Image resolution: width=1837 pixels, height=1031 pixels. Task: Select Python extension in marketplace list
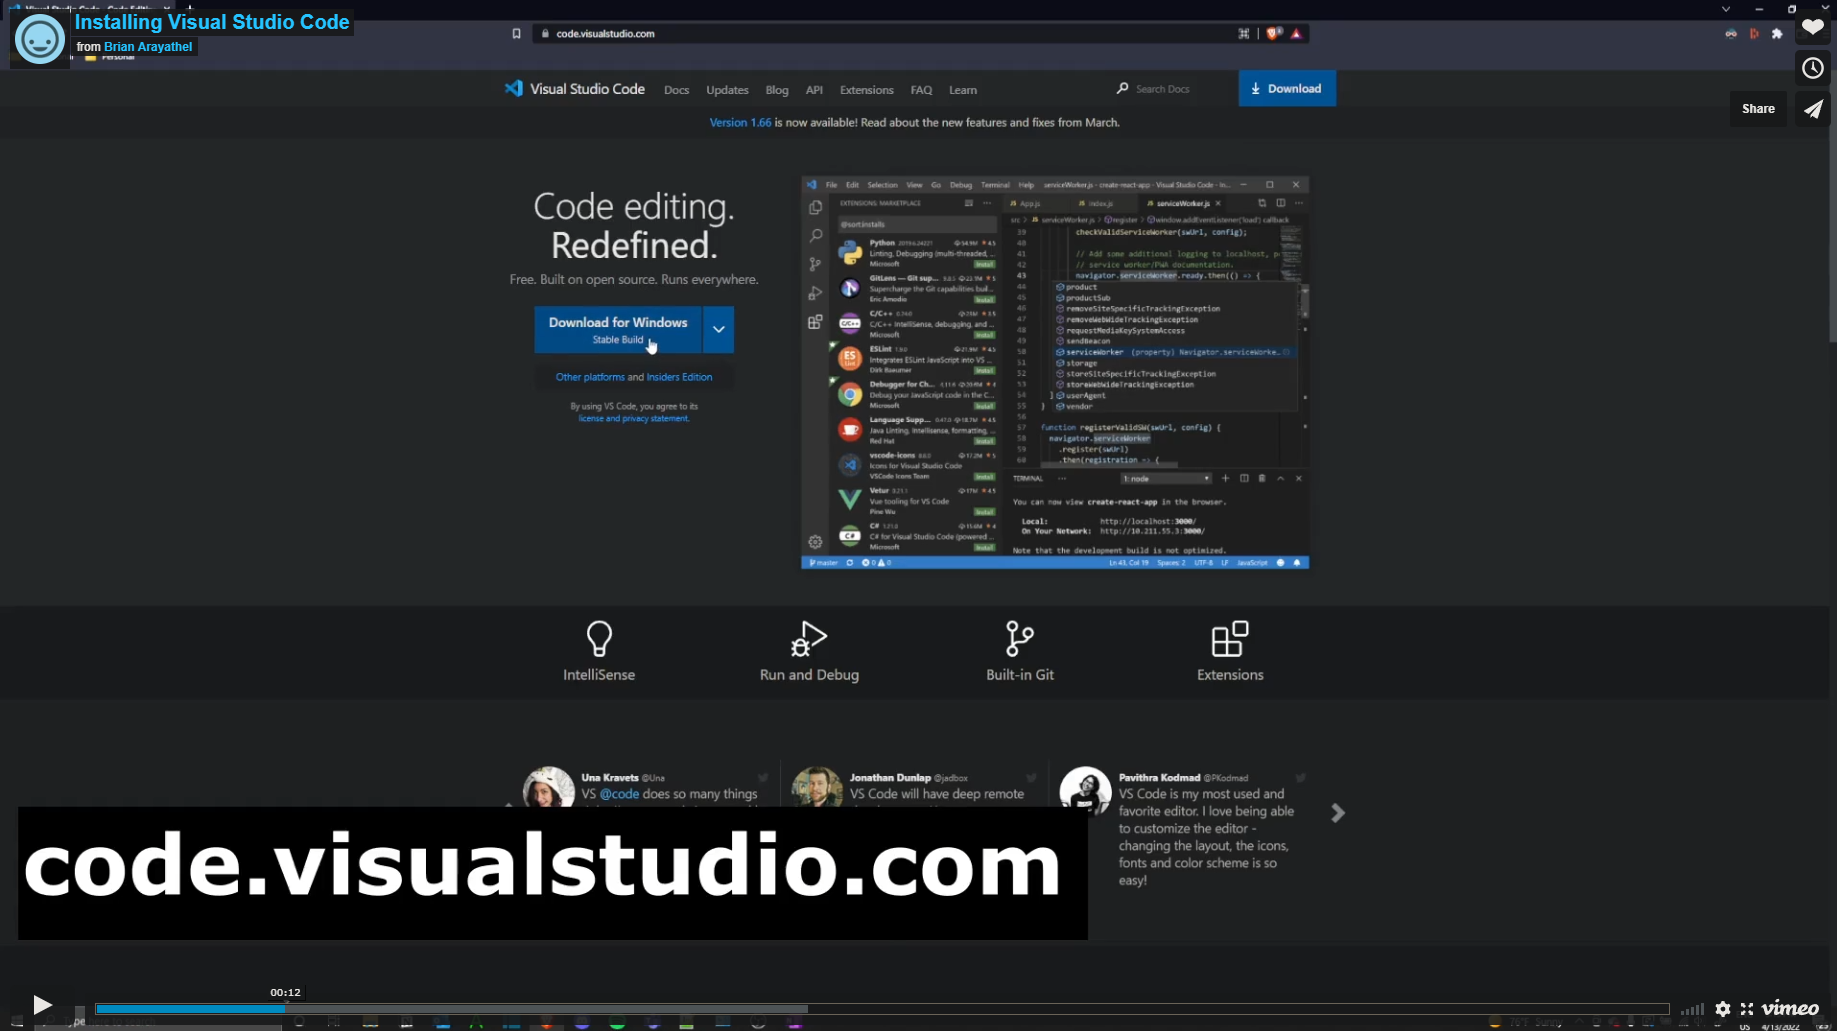[917, 253]
